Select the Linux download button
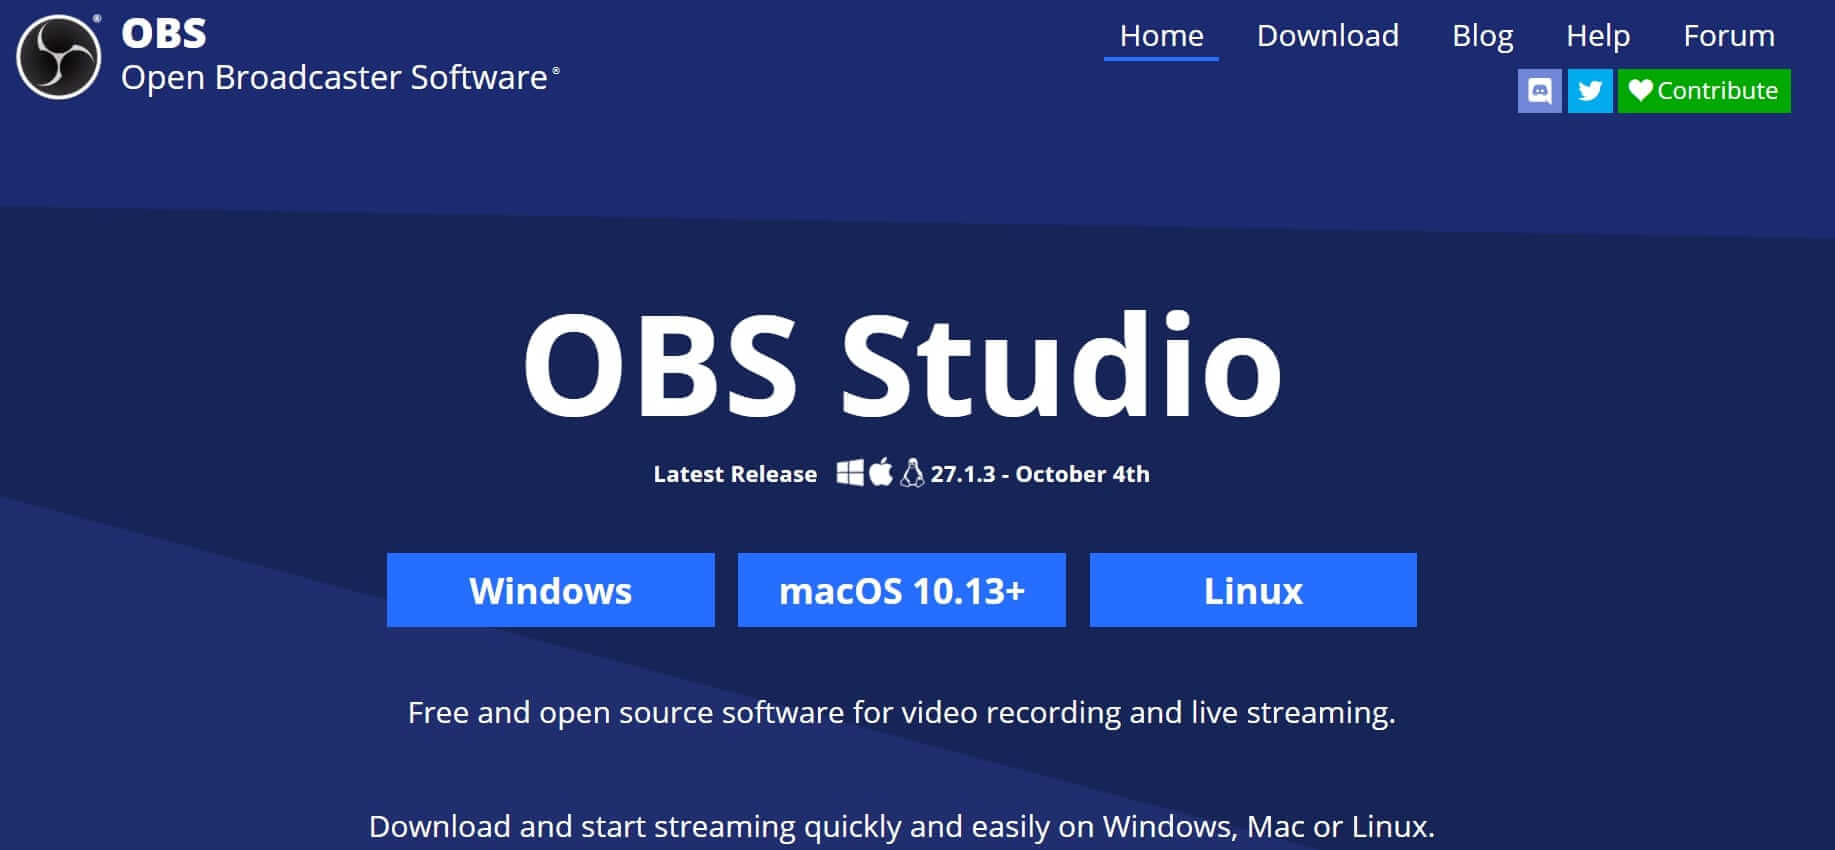The image size is (1835, 850). pos(1252,590)
